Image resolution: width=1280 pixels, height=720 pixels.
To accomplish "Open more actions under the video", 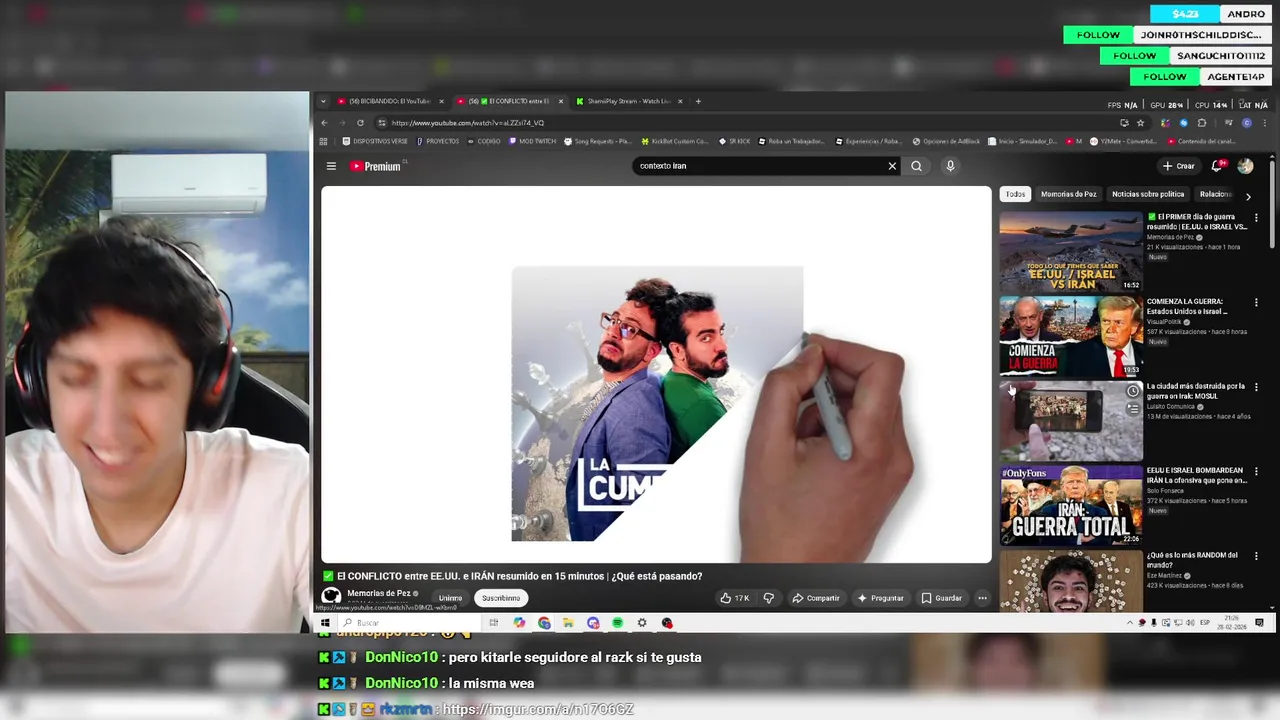I will (x=982, y=598).
